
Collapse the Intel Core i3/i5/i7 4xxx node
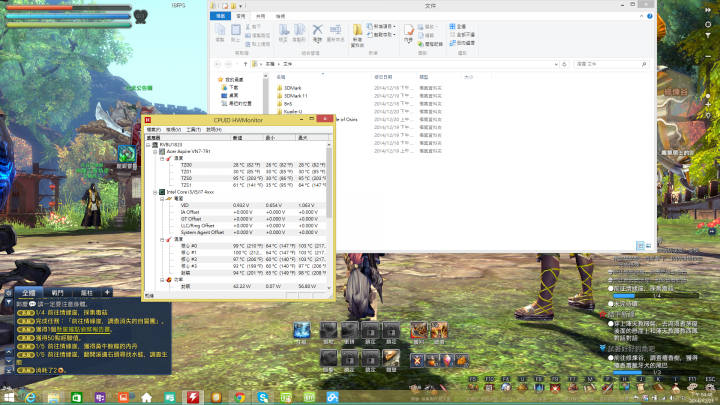(155, 192)
